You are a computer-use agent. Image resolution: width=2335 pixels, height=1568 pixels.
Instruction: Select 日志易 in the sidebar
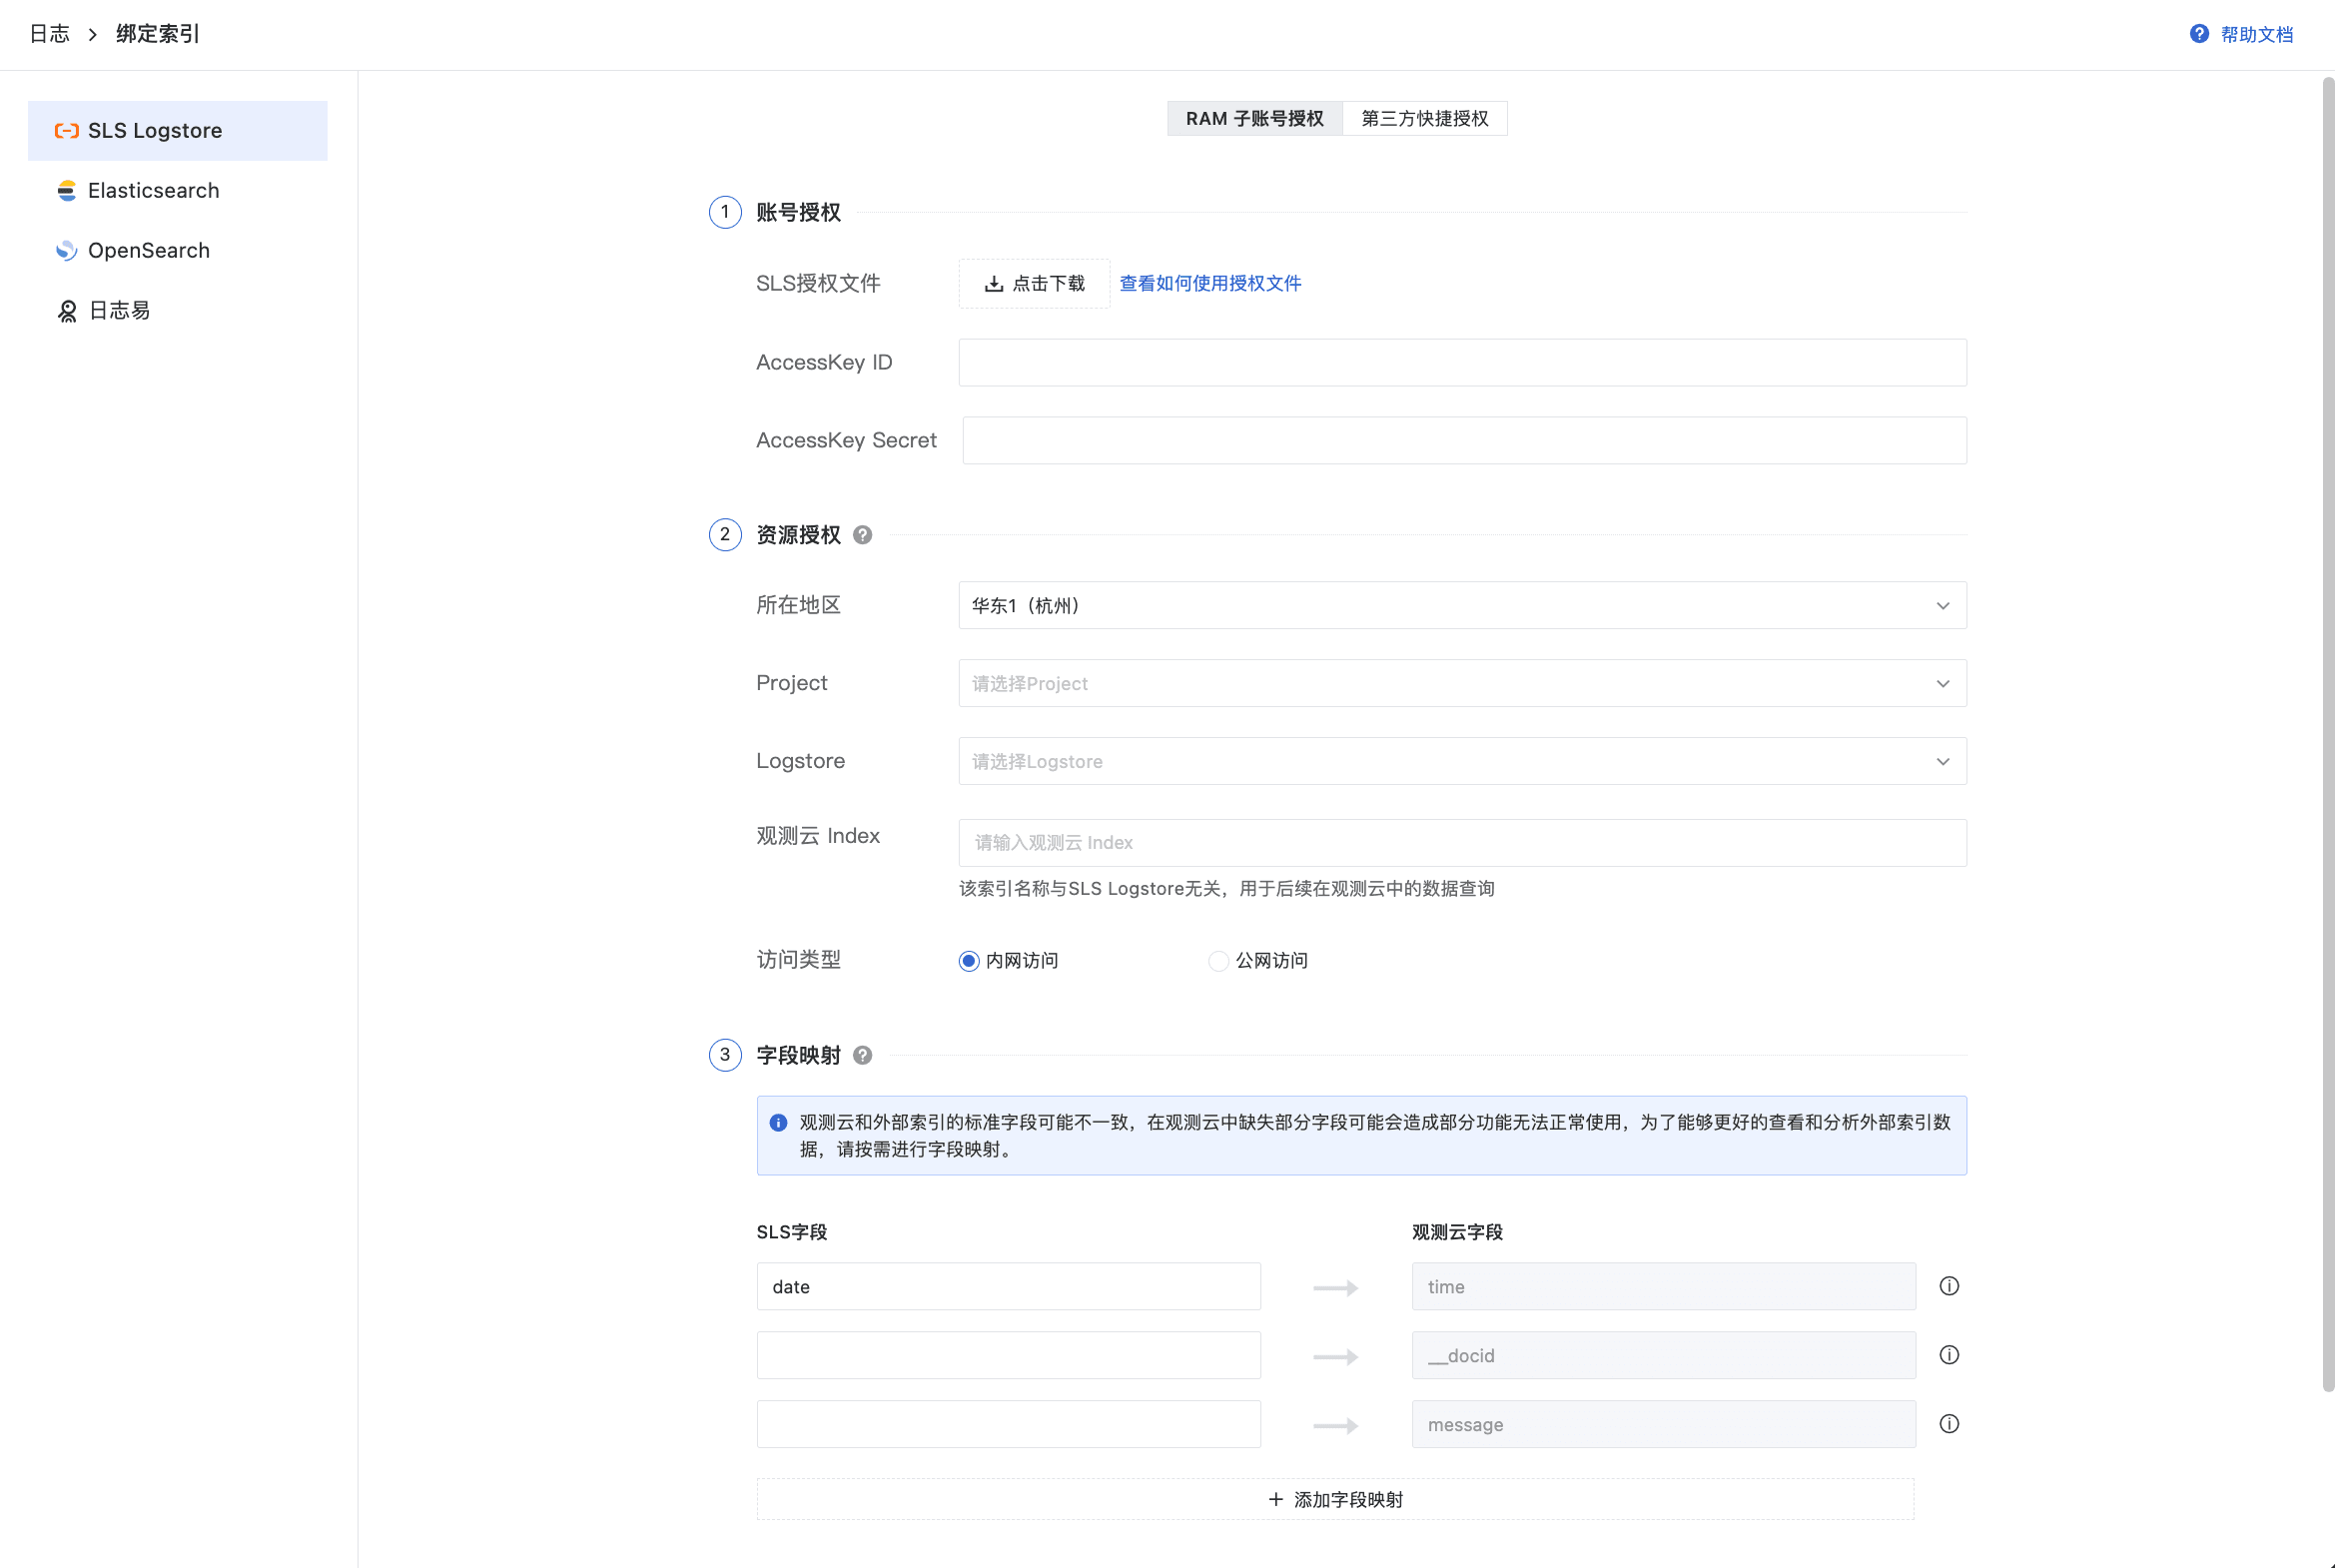coord(178,311)
